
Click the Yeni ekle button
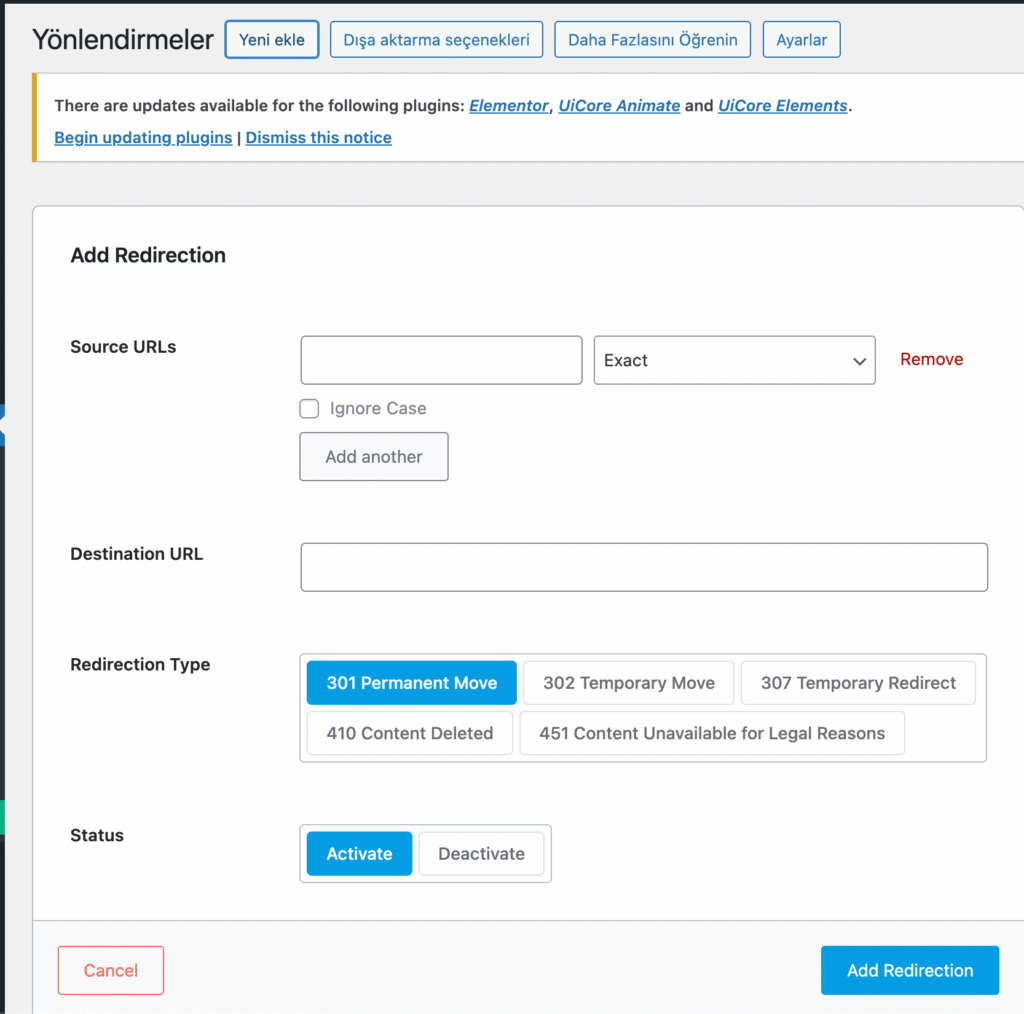pos(271,40)
